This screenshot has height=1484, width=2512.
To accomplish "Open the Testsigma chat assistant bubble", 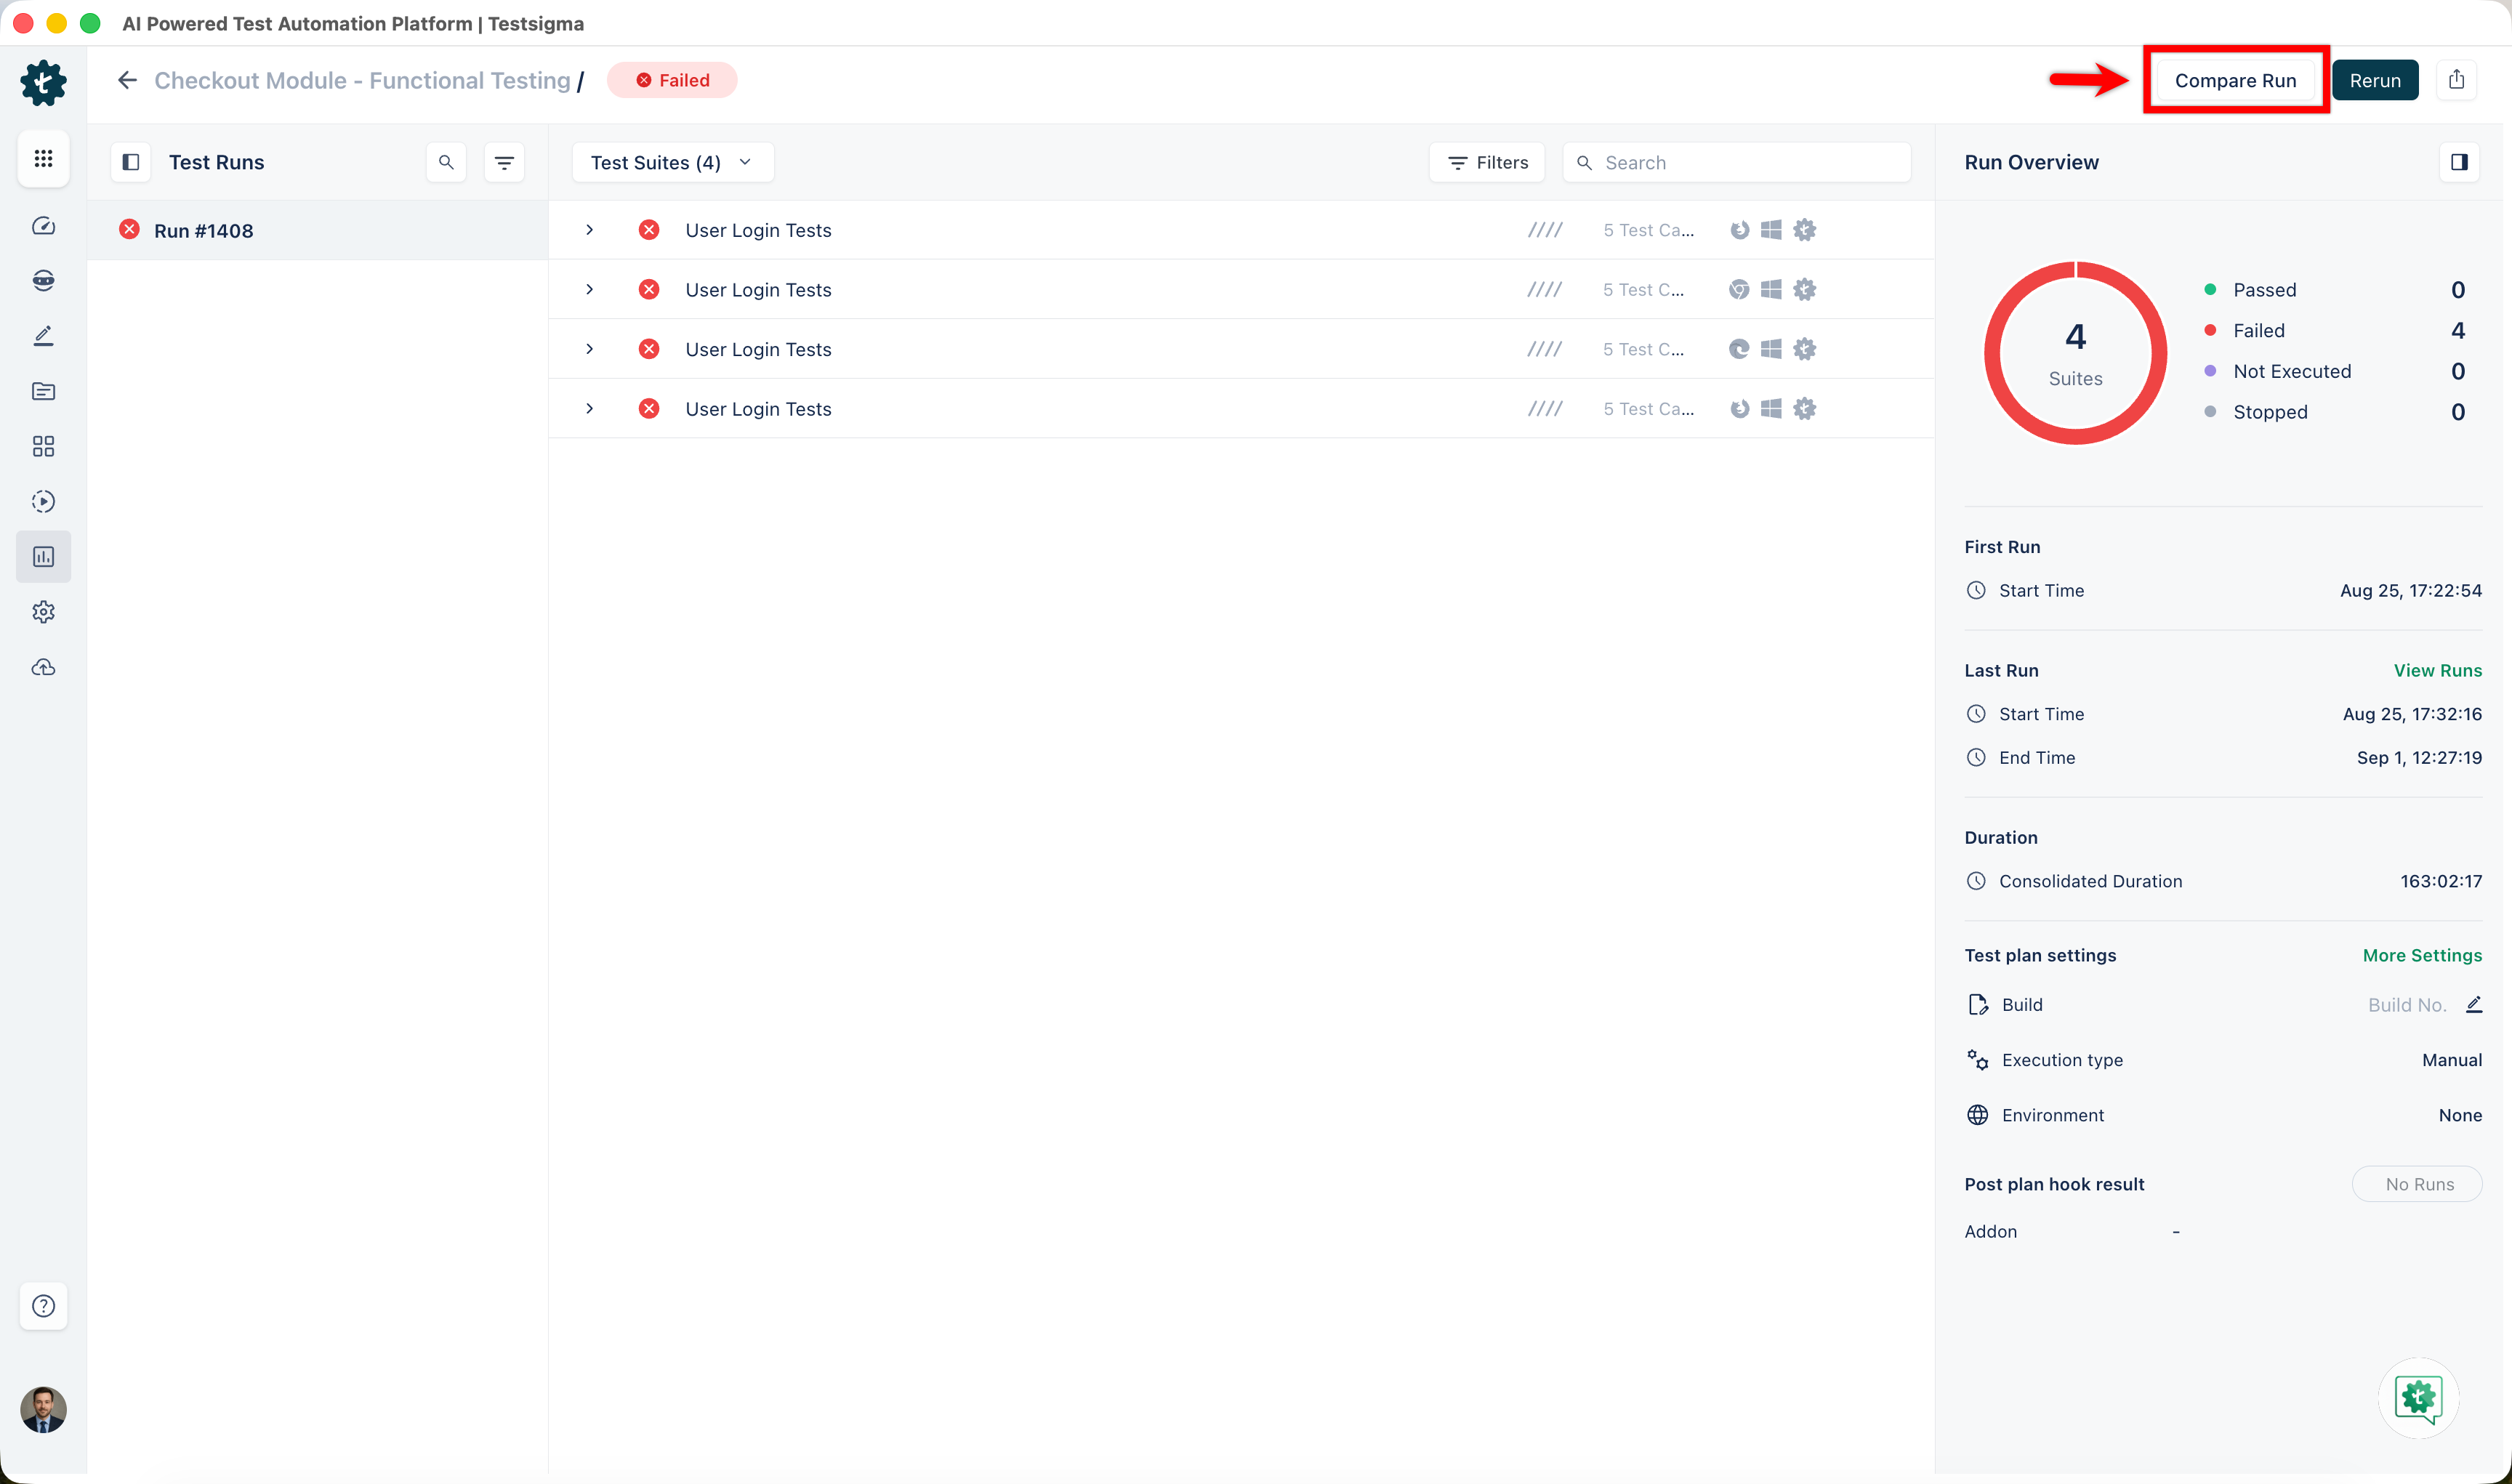I will pyautogui.click(x=2418, y=1397).
